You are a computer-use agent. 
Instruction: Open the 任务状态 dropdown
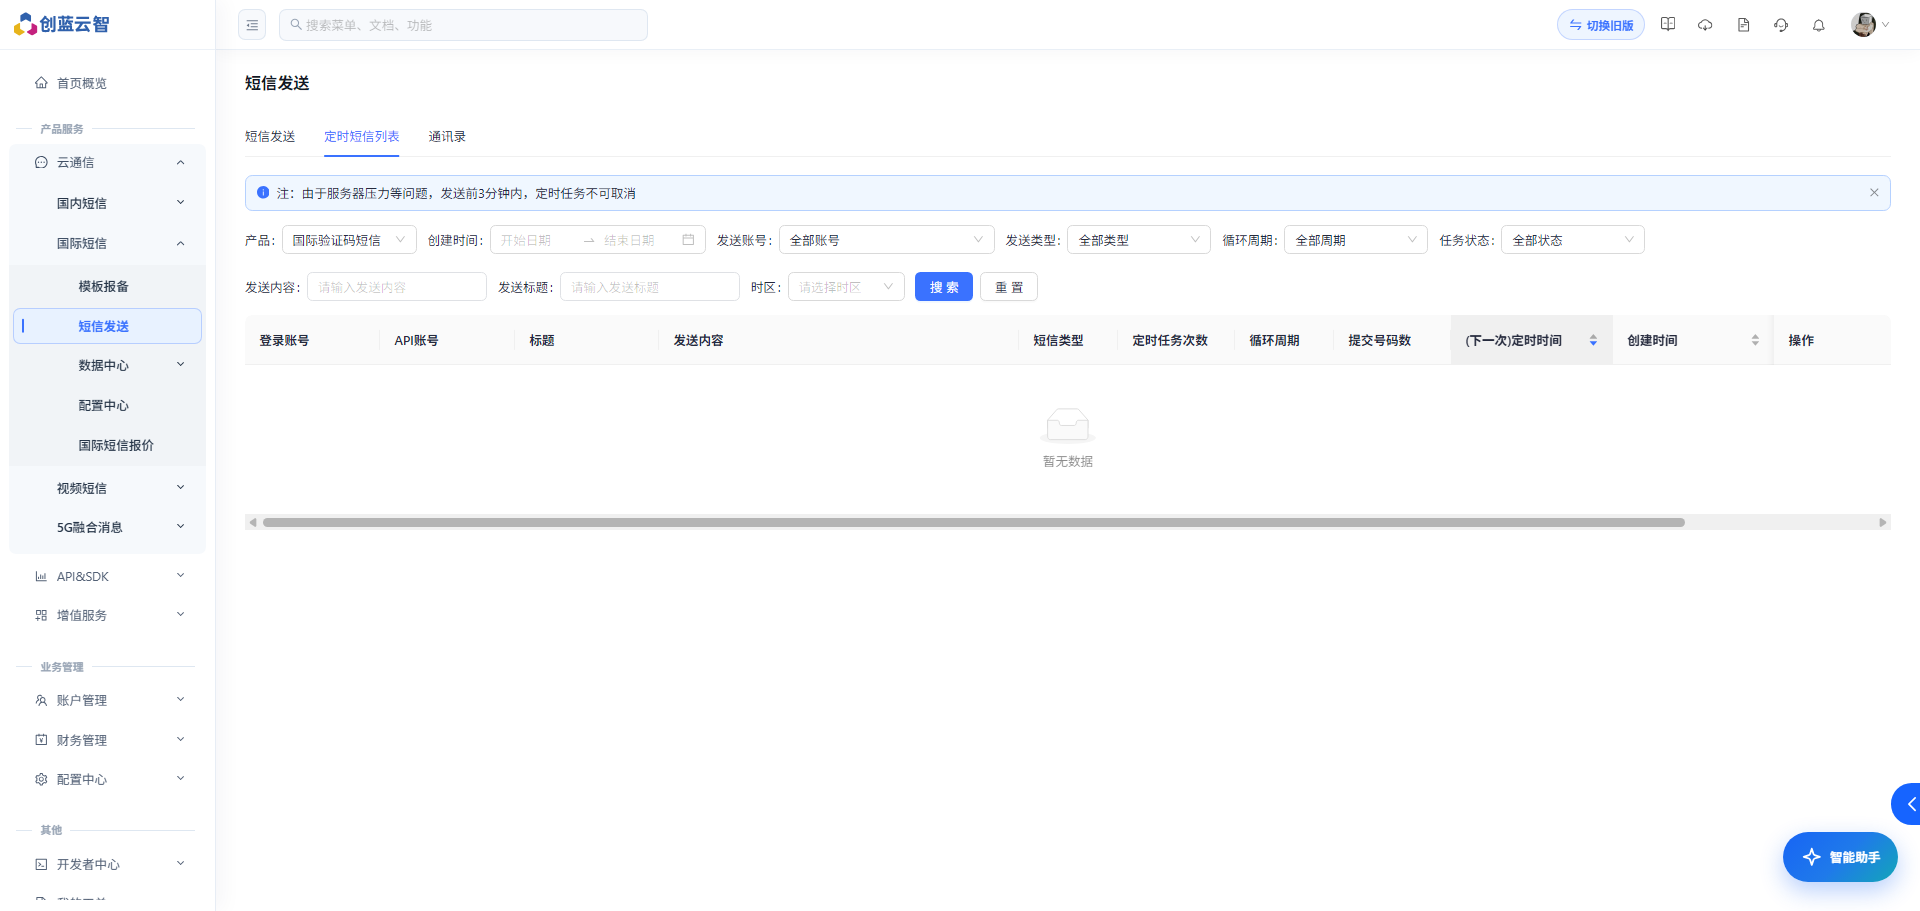coord(1573,240)
